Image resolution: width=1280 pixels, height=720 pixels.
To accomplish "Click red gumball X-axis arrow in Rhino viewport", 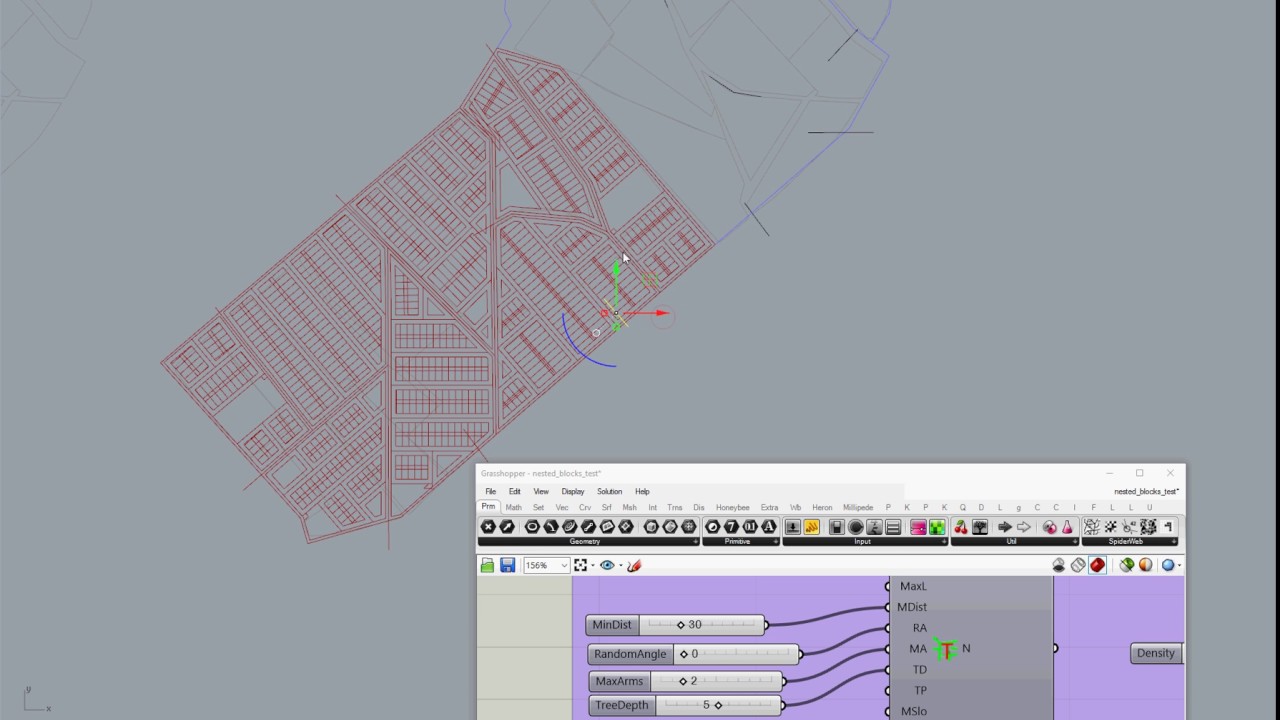I will tap(662, 313).
